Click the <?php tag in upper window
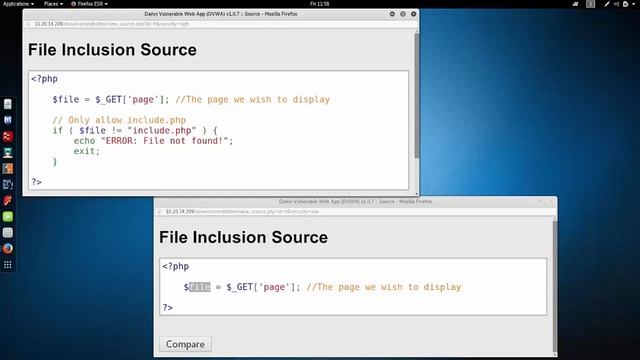The height and width of the screenshot is (360, 640). click(44, 79)
